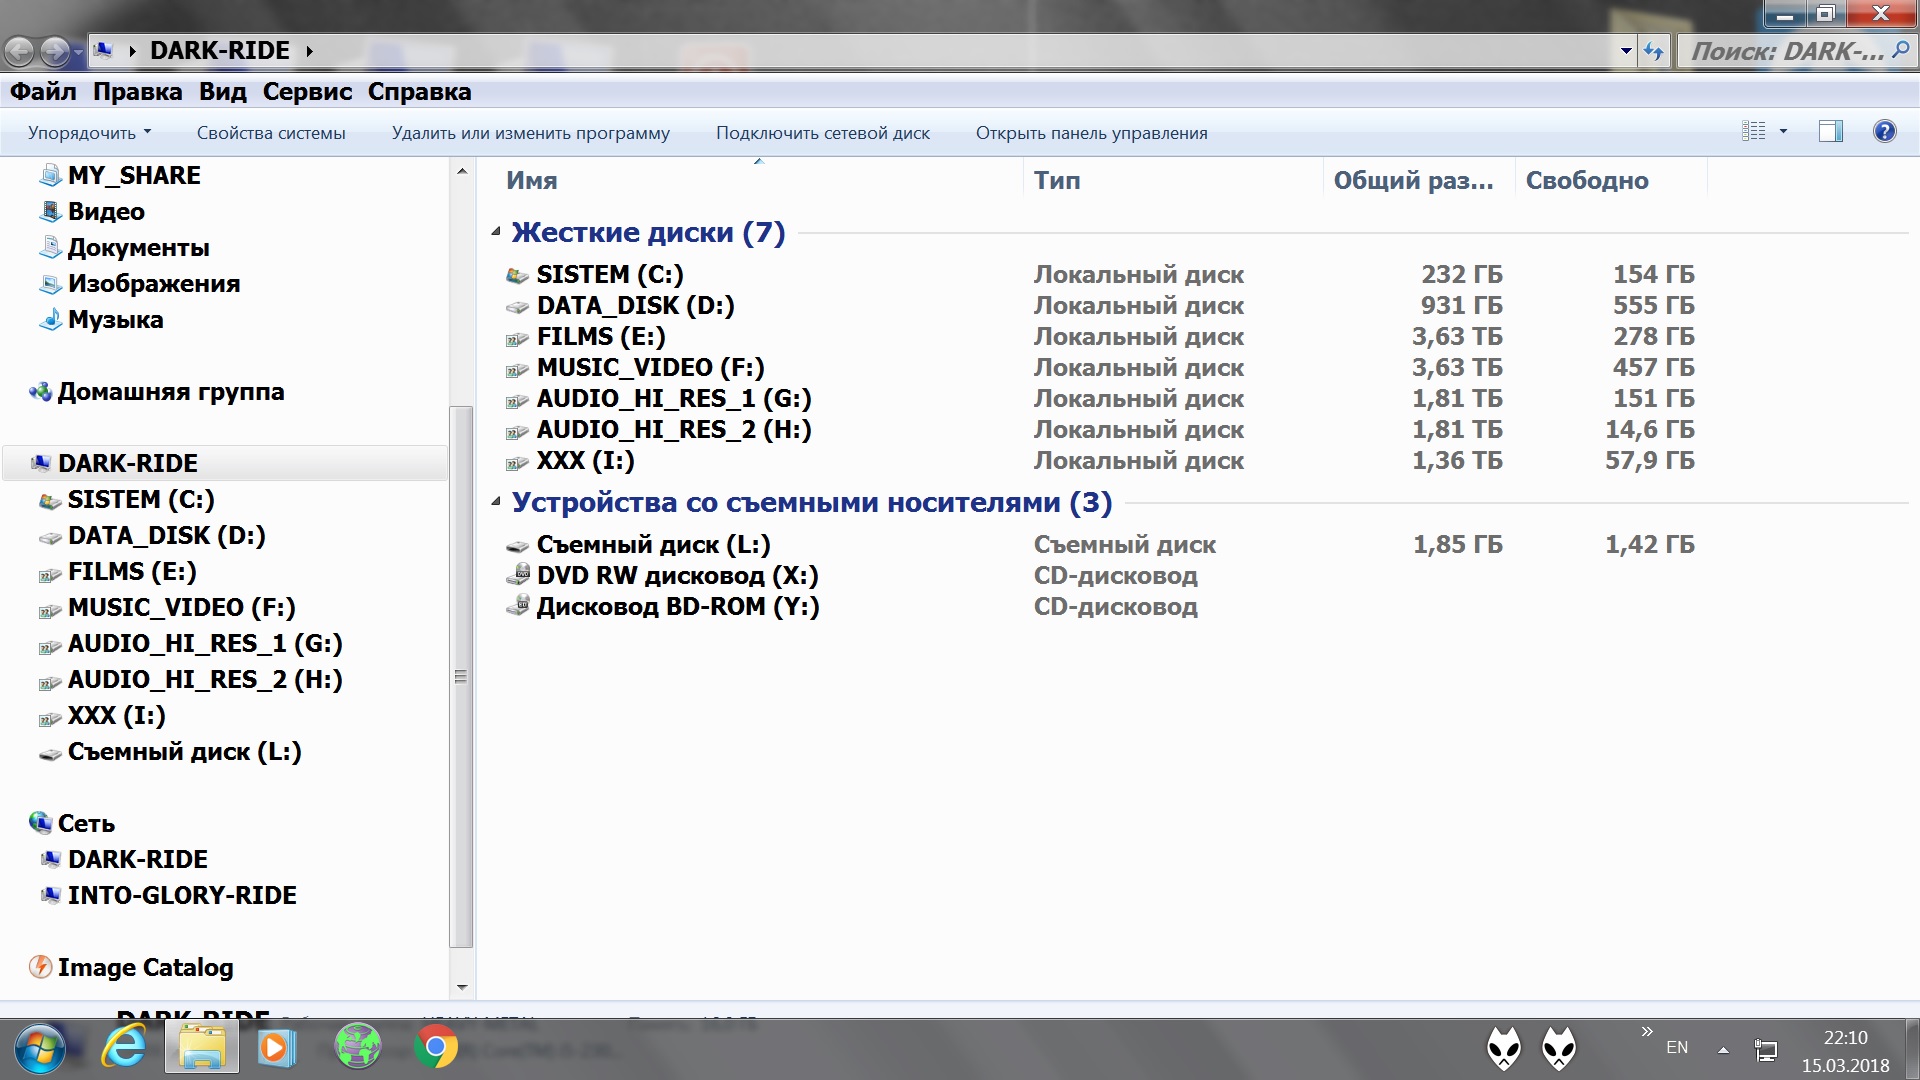Viewport: 1920px width, 1080px height.
Task: Click the help question mark icon
Action: 1884,131
